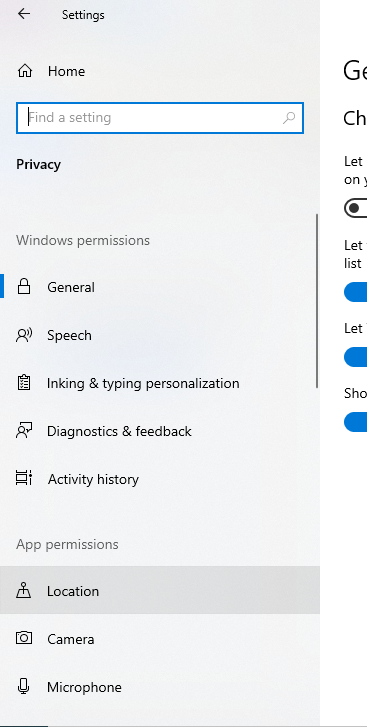
Task: Turn off the bottom blue toggle
Action: (x=356, y=422)
